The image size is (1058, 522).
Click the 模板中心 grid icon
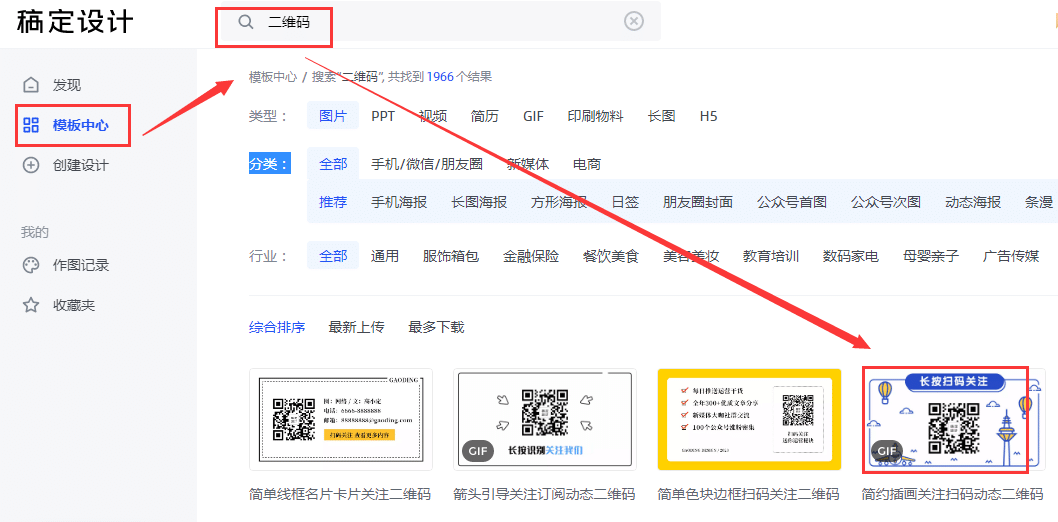tap(31, 125)
